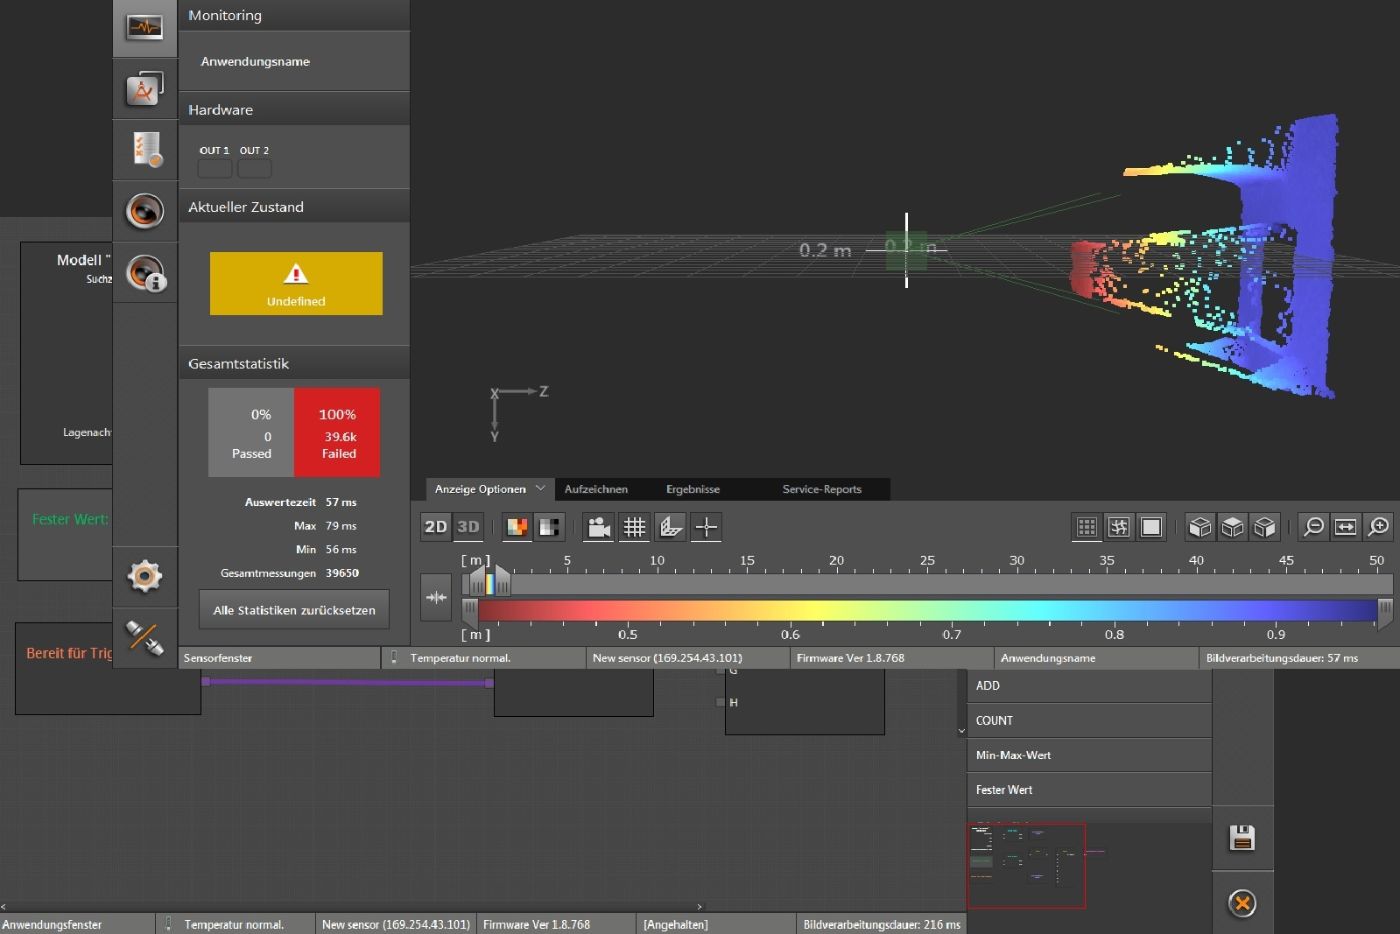Expand the Anzeige Optionen dropdown arrow
Viewport: 1400px width, 934px height.
point(540,489)
